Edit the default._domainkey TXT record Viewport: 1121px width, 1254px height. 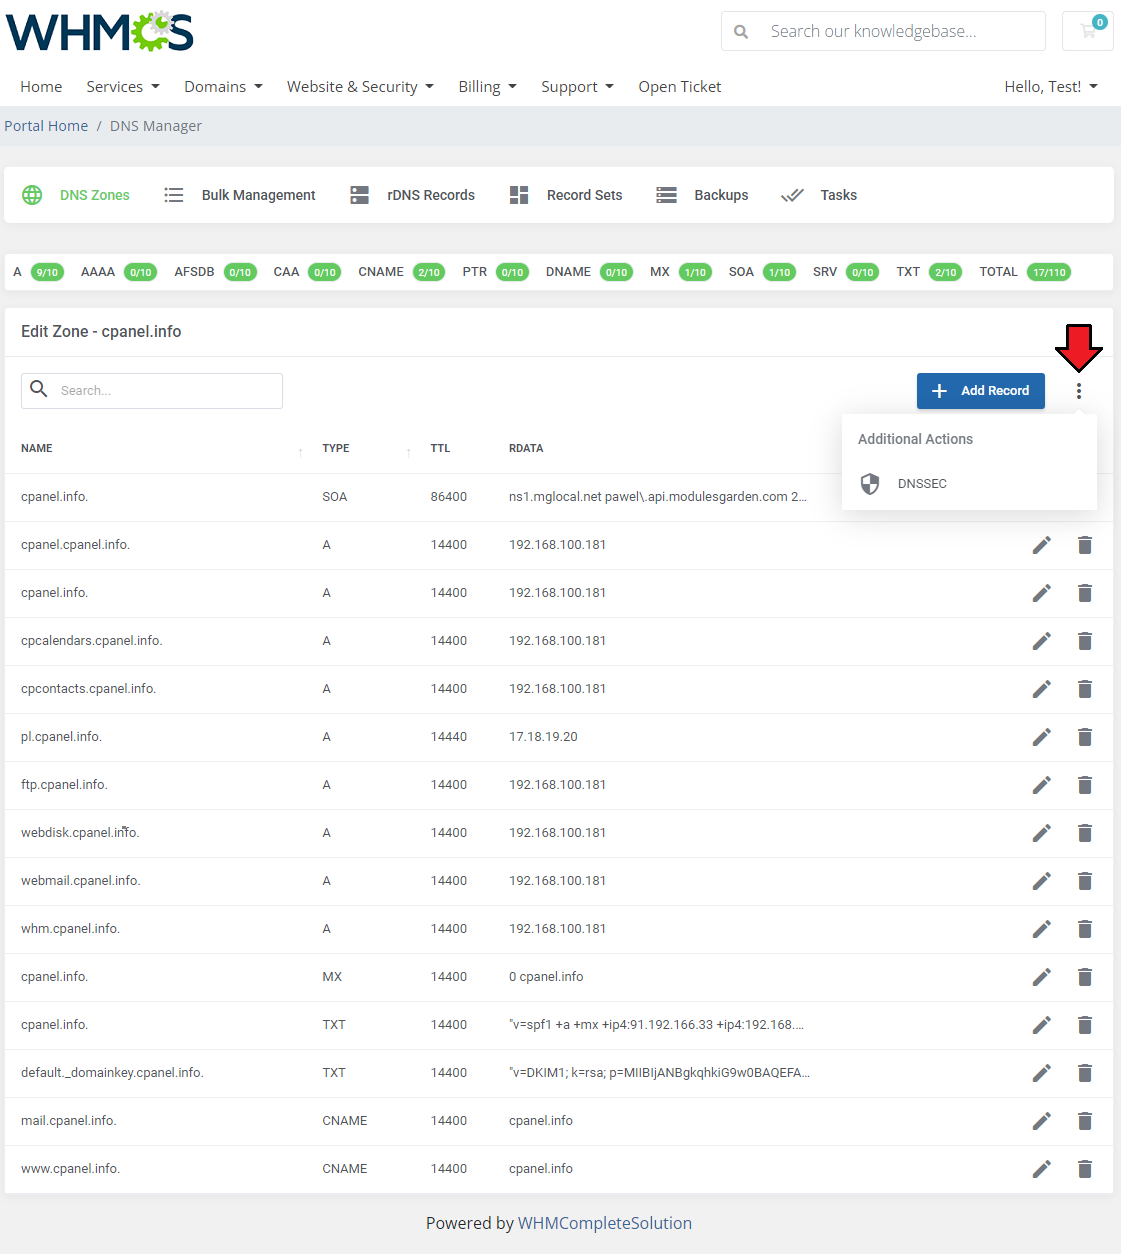1042,1073
